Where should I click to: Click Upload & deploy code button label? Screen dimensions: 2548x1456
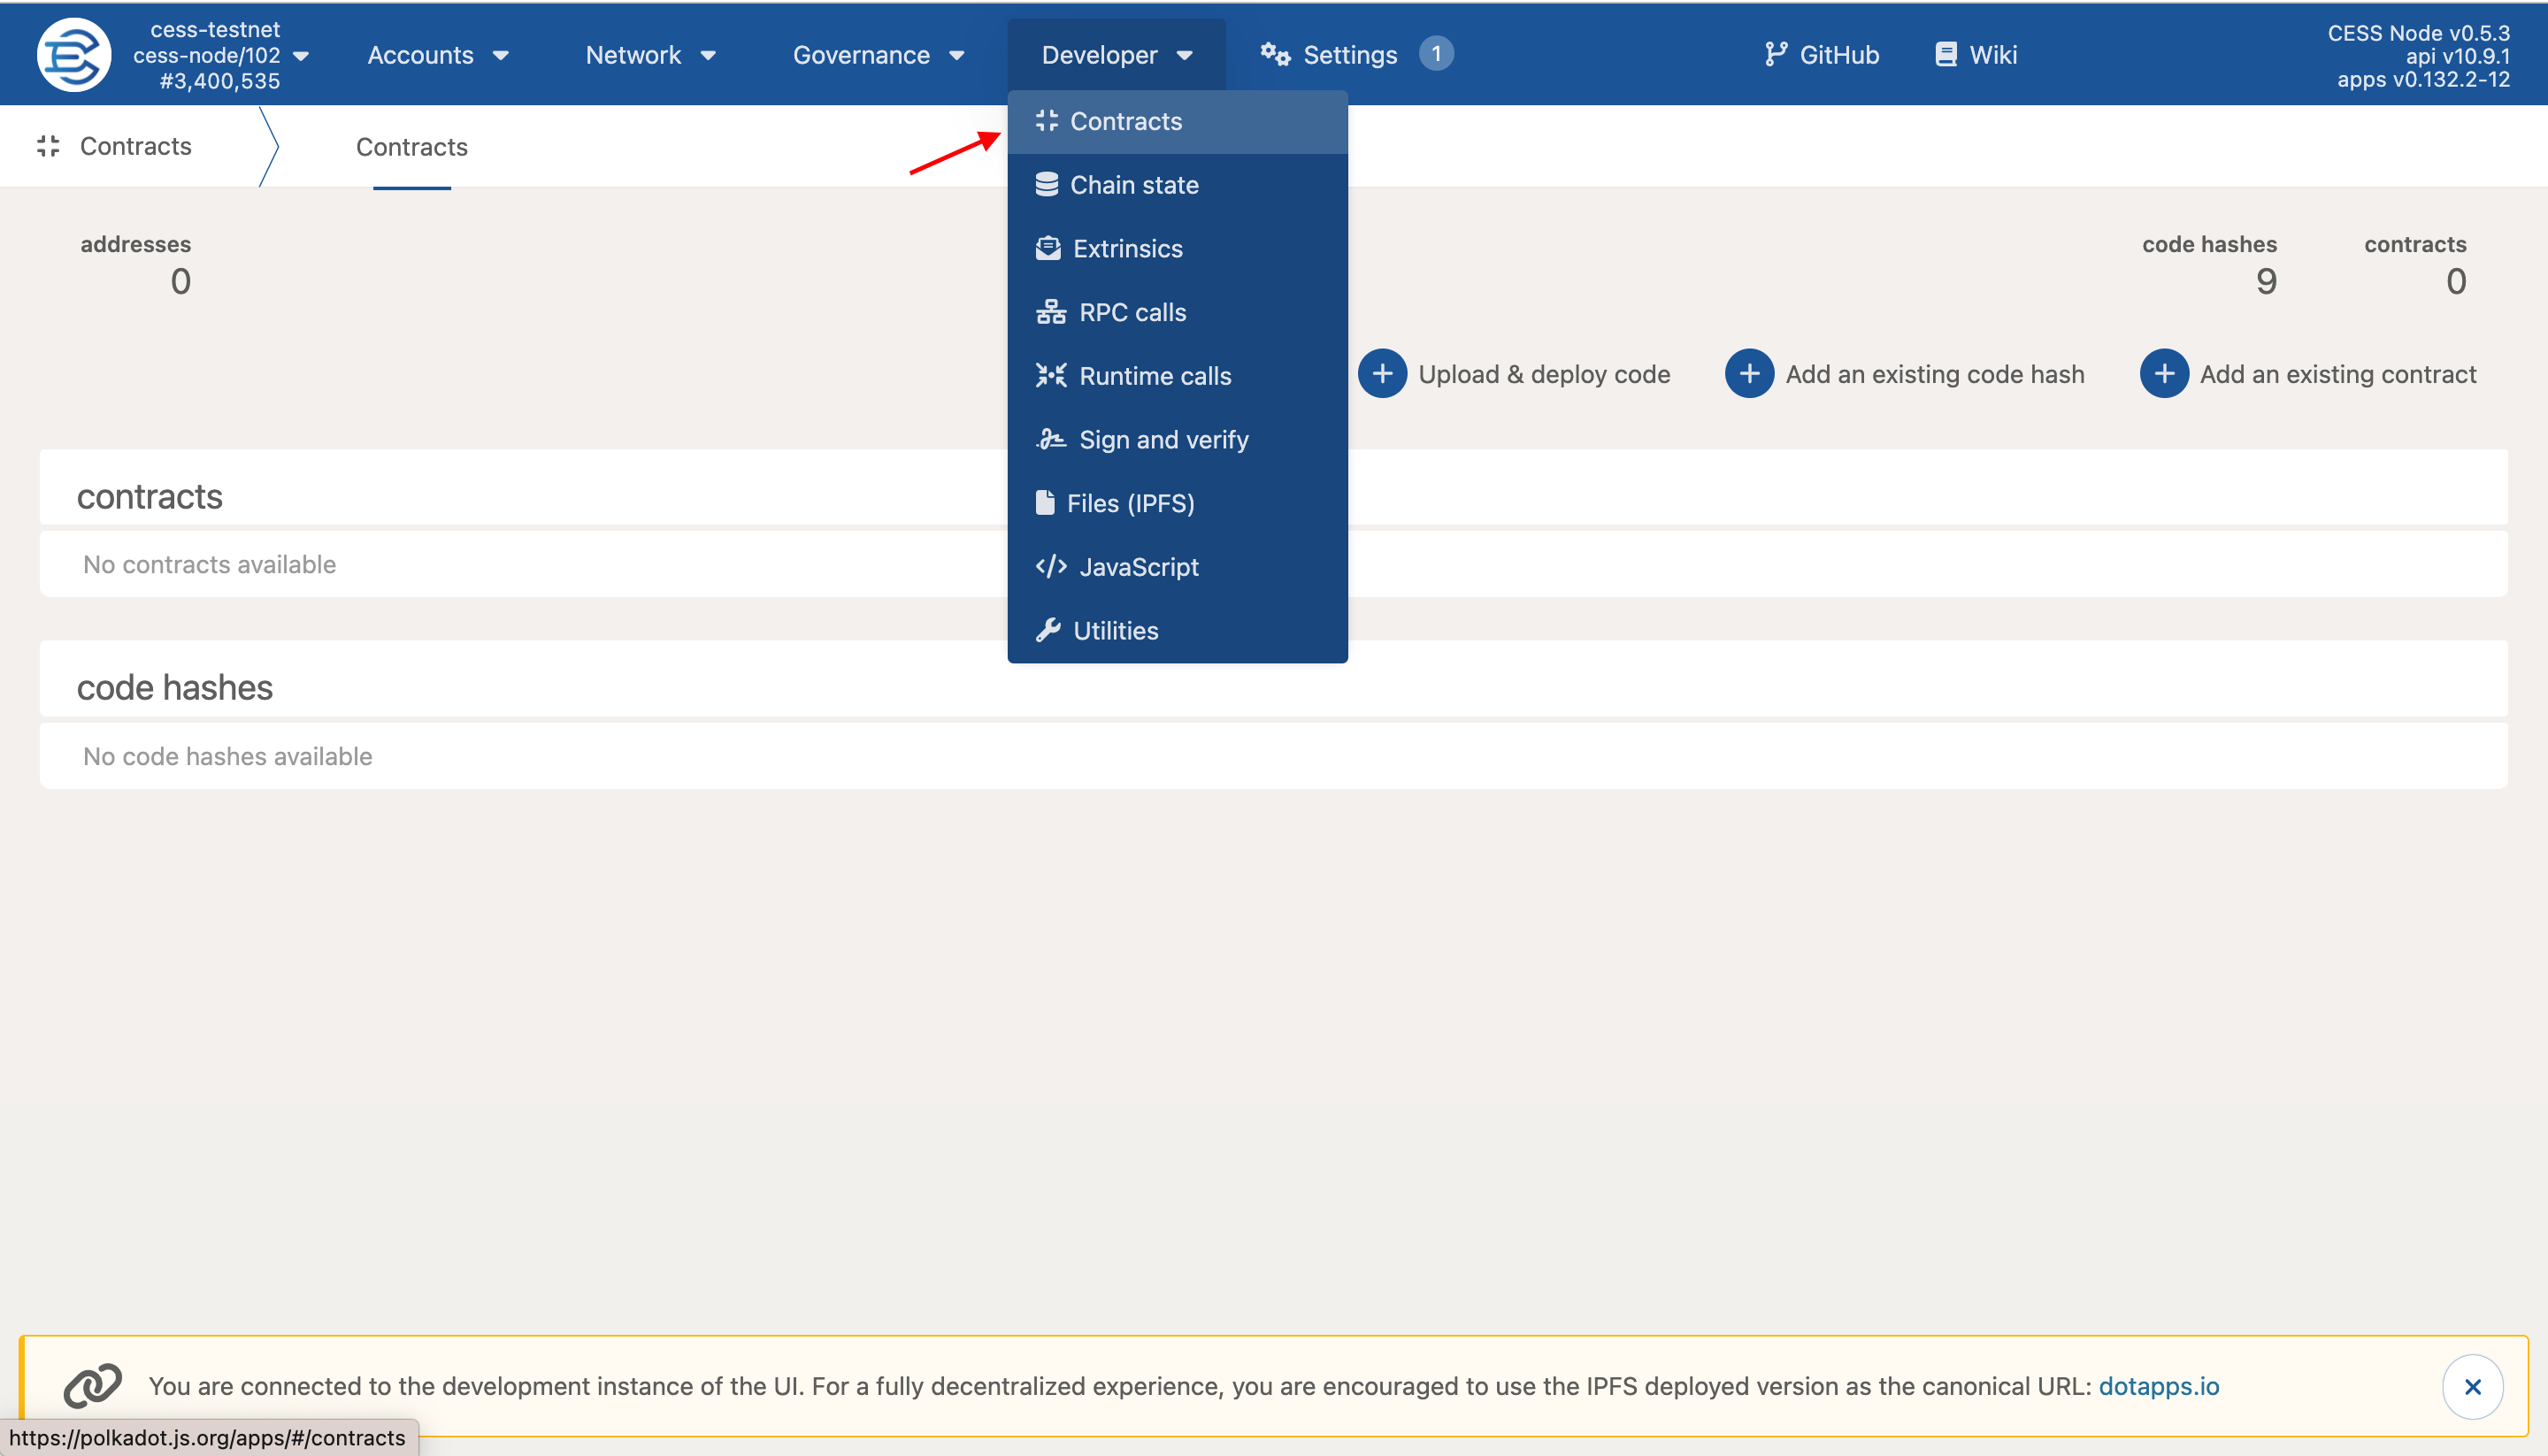(x=1544, y=374)
